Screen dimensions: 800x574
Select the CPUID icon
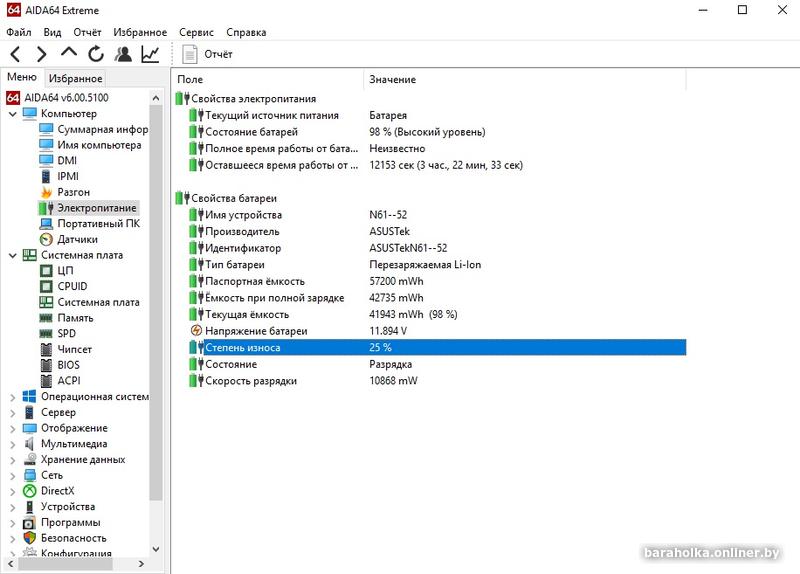point(46,287)
